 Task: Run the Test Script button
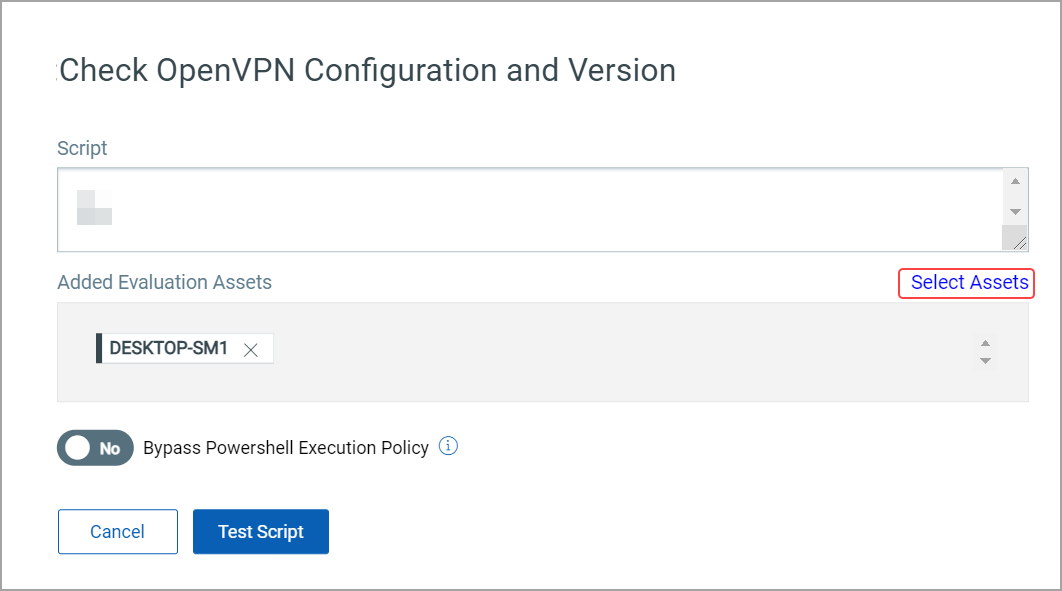[x=260, y=532]
